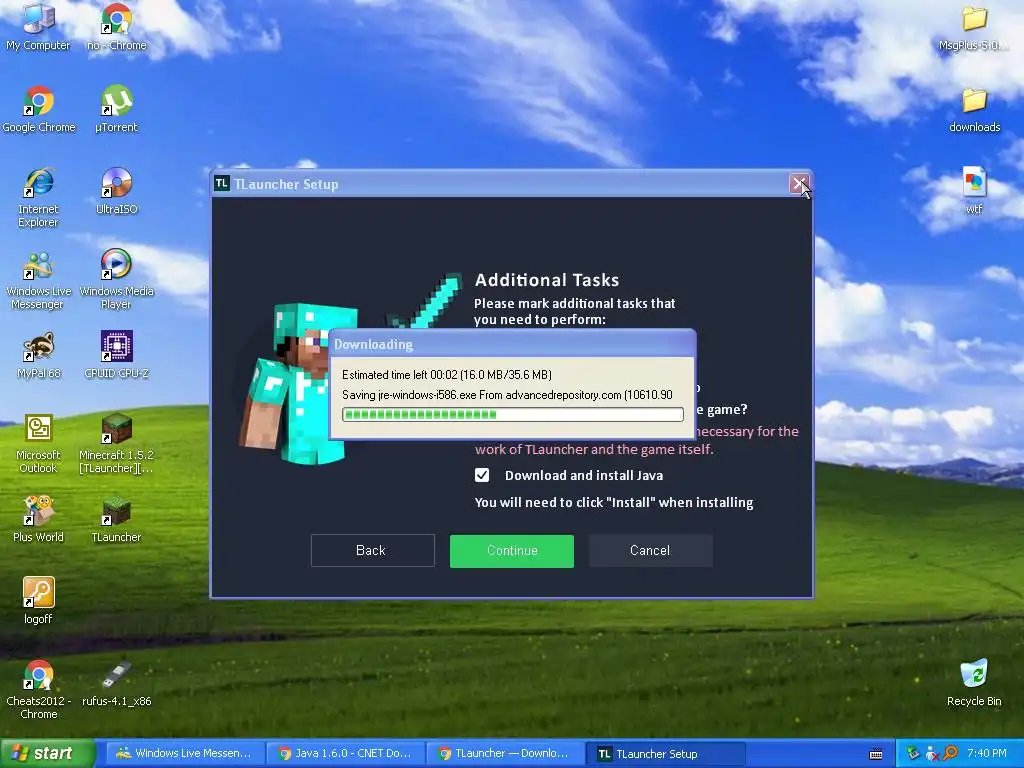Uncheck Download and install Java
This screenshot has height=768, width=1024.
482,475
